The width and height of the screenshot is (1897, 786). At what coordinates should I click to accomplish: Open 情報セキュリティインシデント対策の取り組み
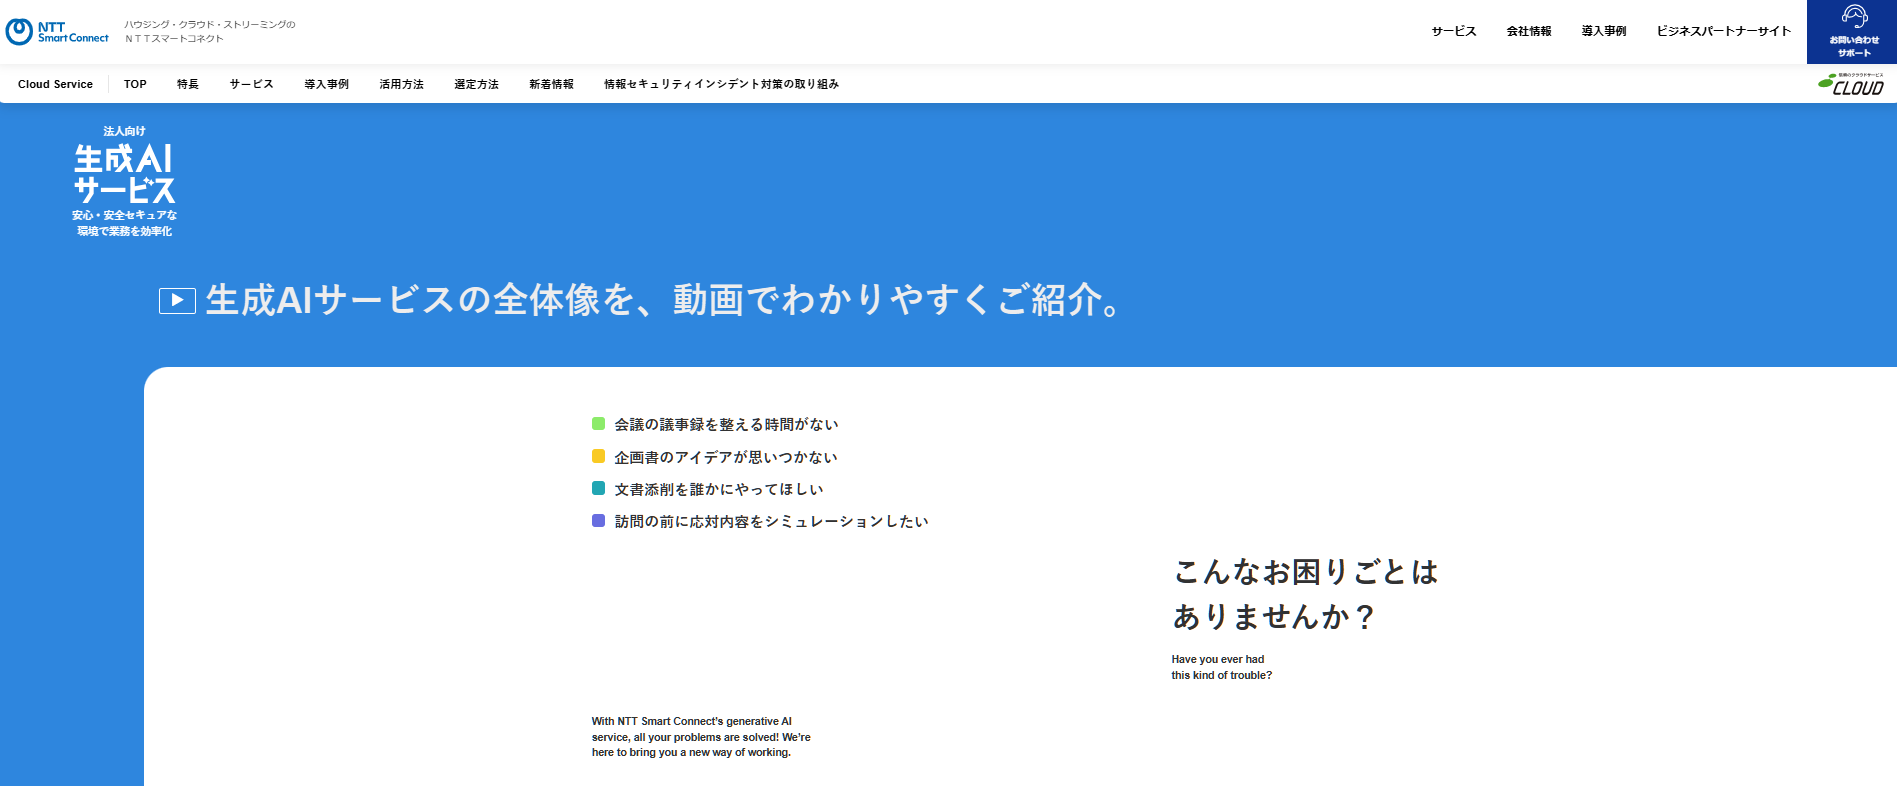pyautogui.click(x=721, y=84)
